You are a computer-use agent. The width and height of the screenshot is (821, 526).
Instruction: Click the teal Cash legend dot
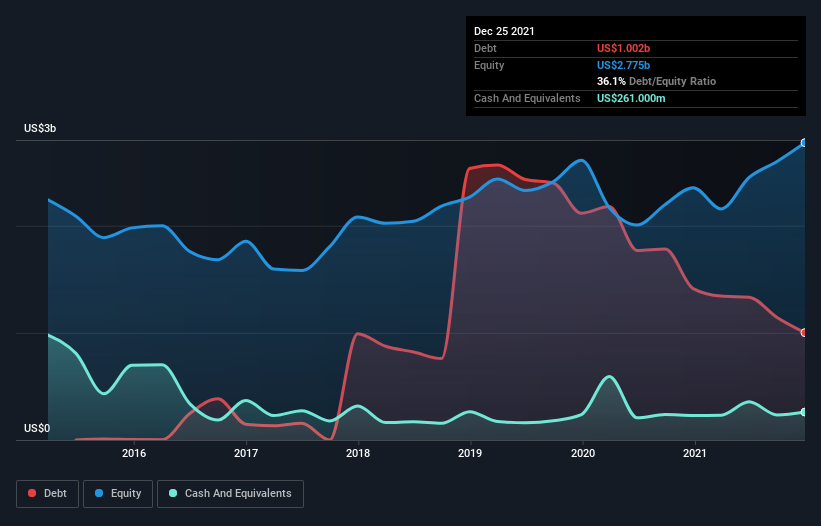[x=173, y=494]
